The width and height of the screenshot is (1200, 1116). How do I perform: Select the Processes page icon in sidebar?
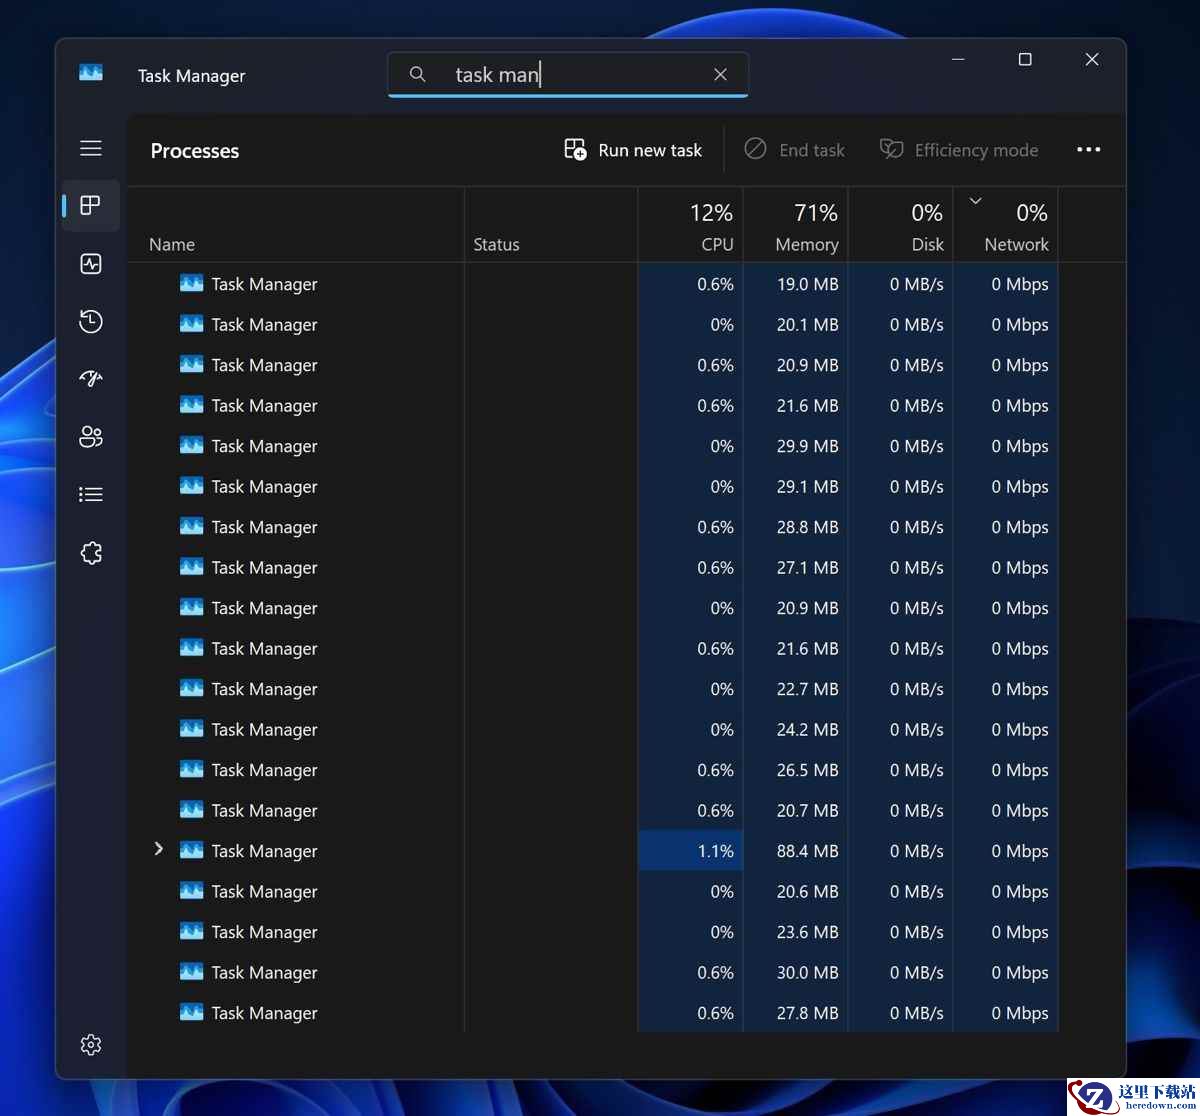[91, 206]
